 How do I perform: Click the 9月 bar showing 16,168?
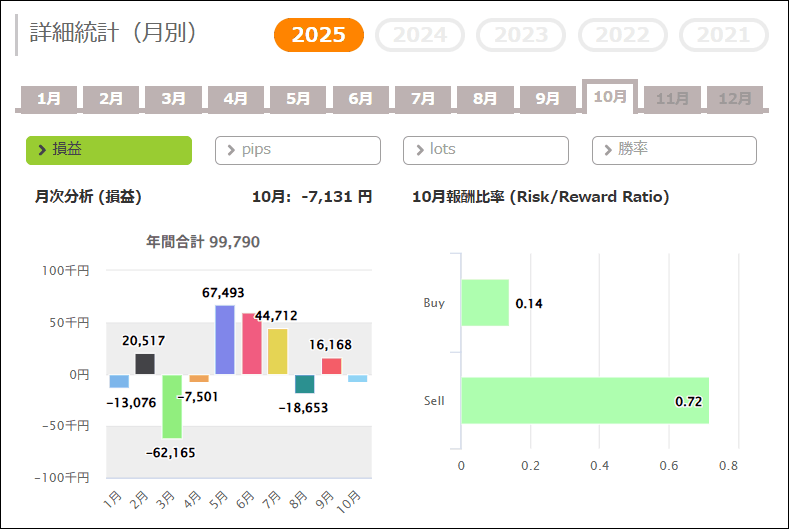[331, 366]
